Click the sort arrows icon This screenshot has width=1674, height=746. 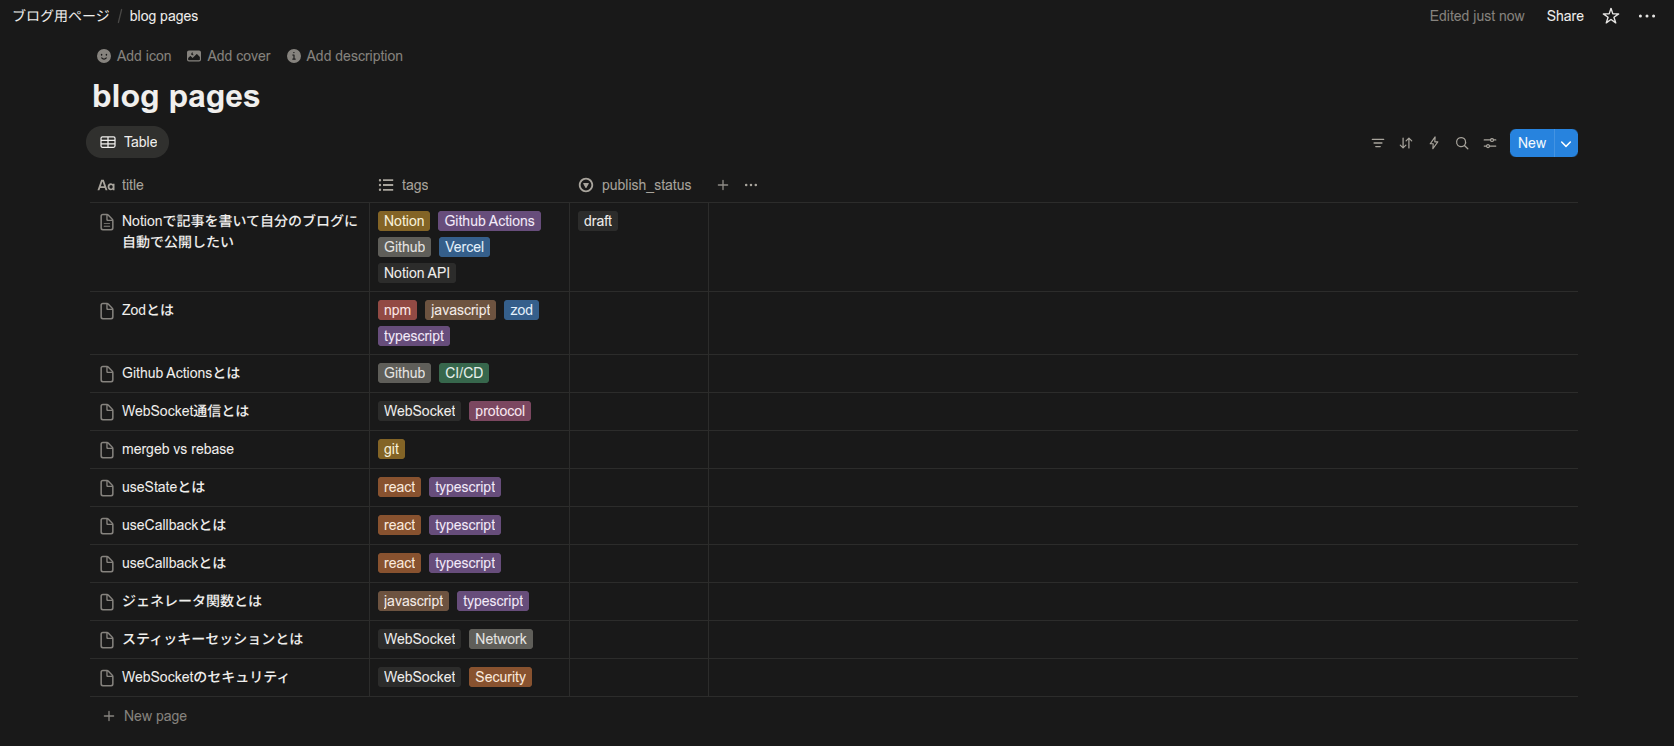pyautogui.click(x=1405, y=143)
